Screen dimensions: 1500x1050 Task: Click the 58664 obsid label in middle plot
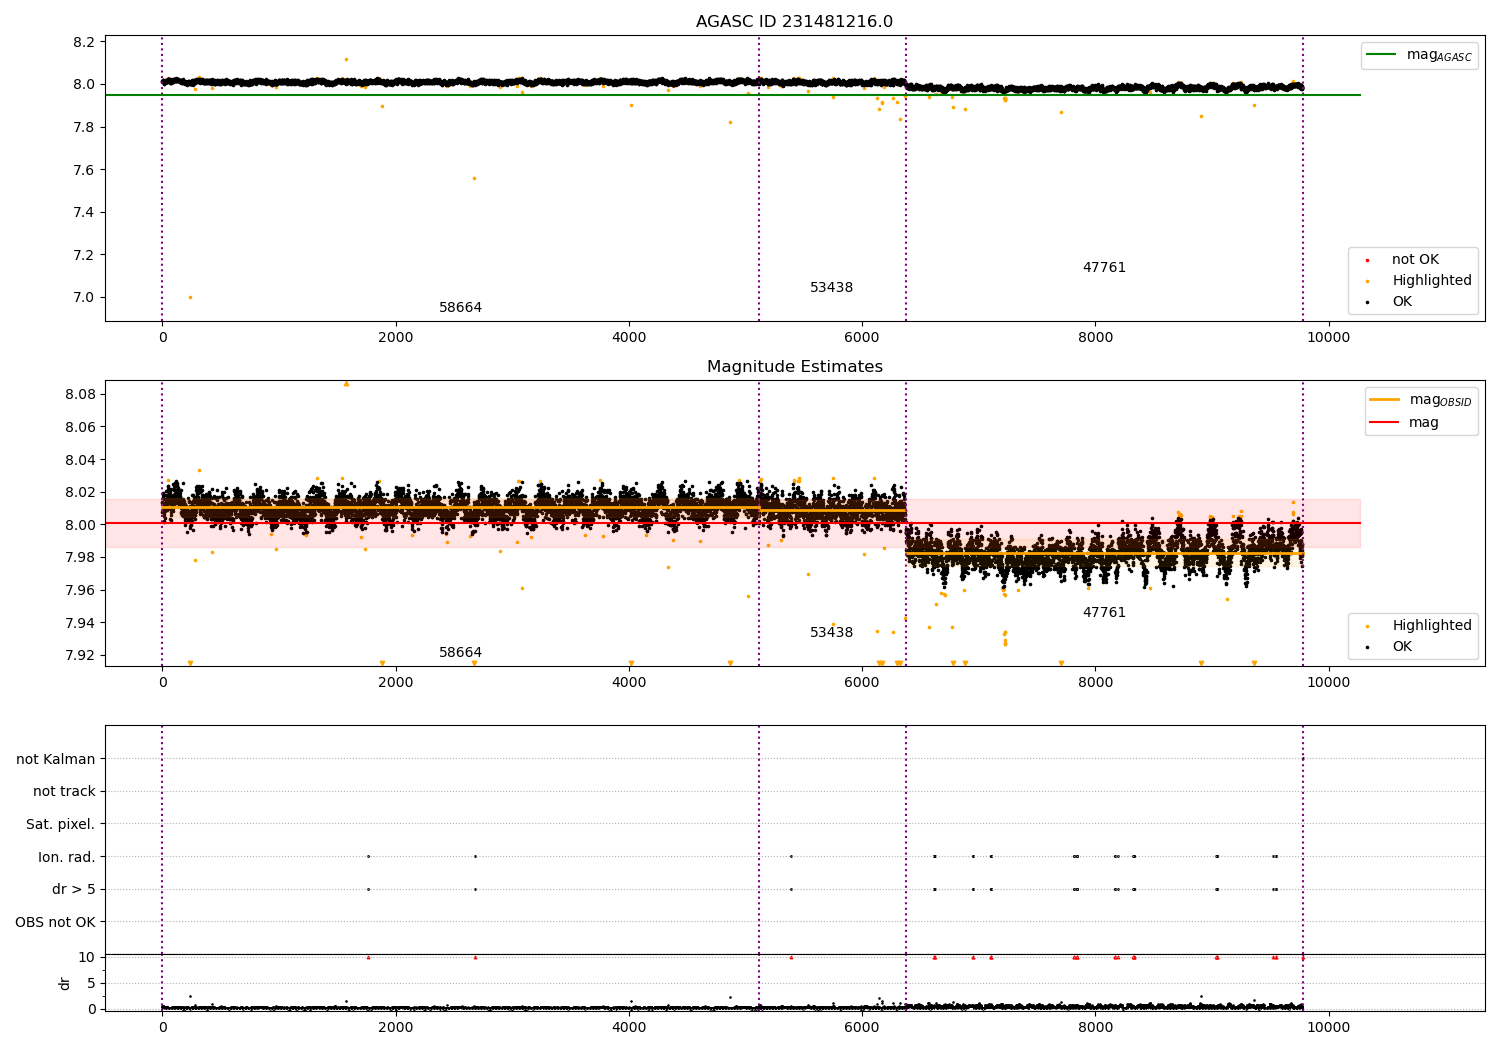click(x=460, y=653)
